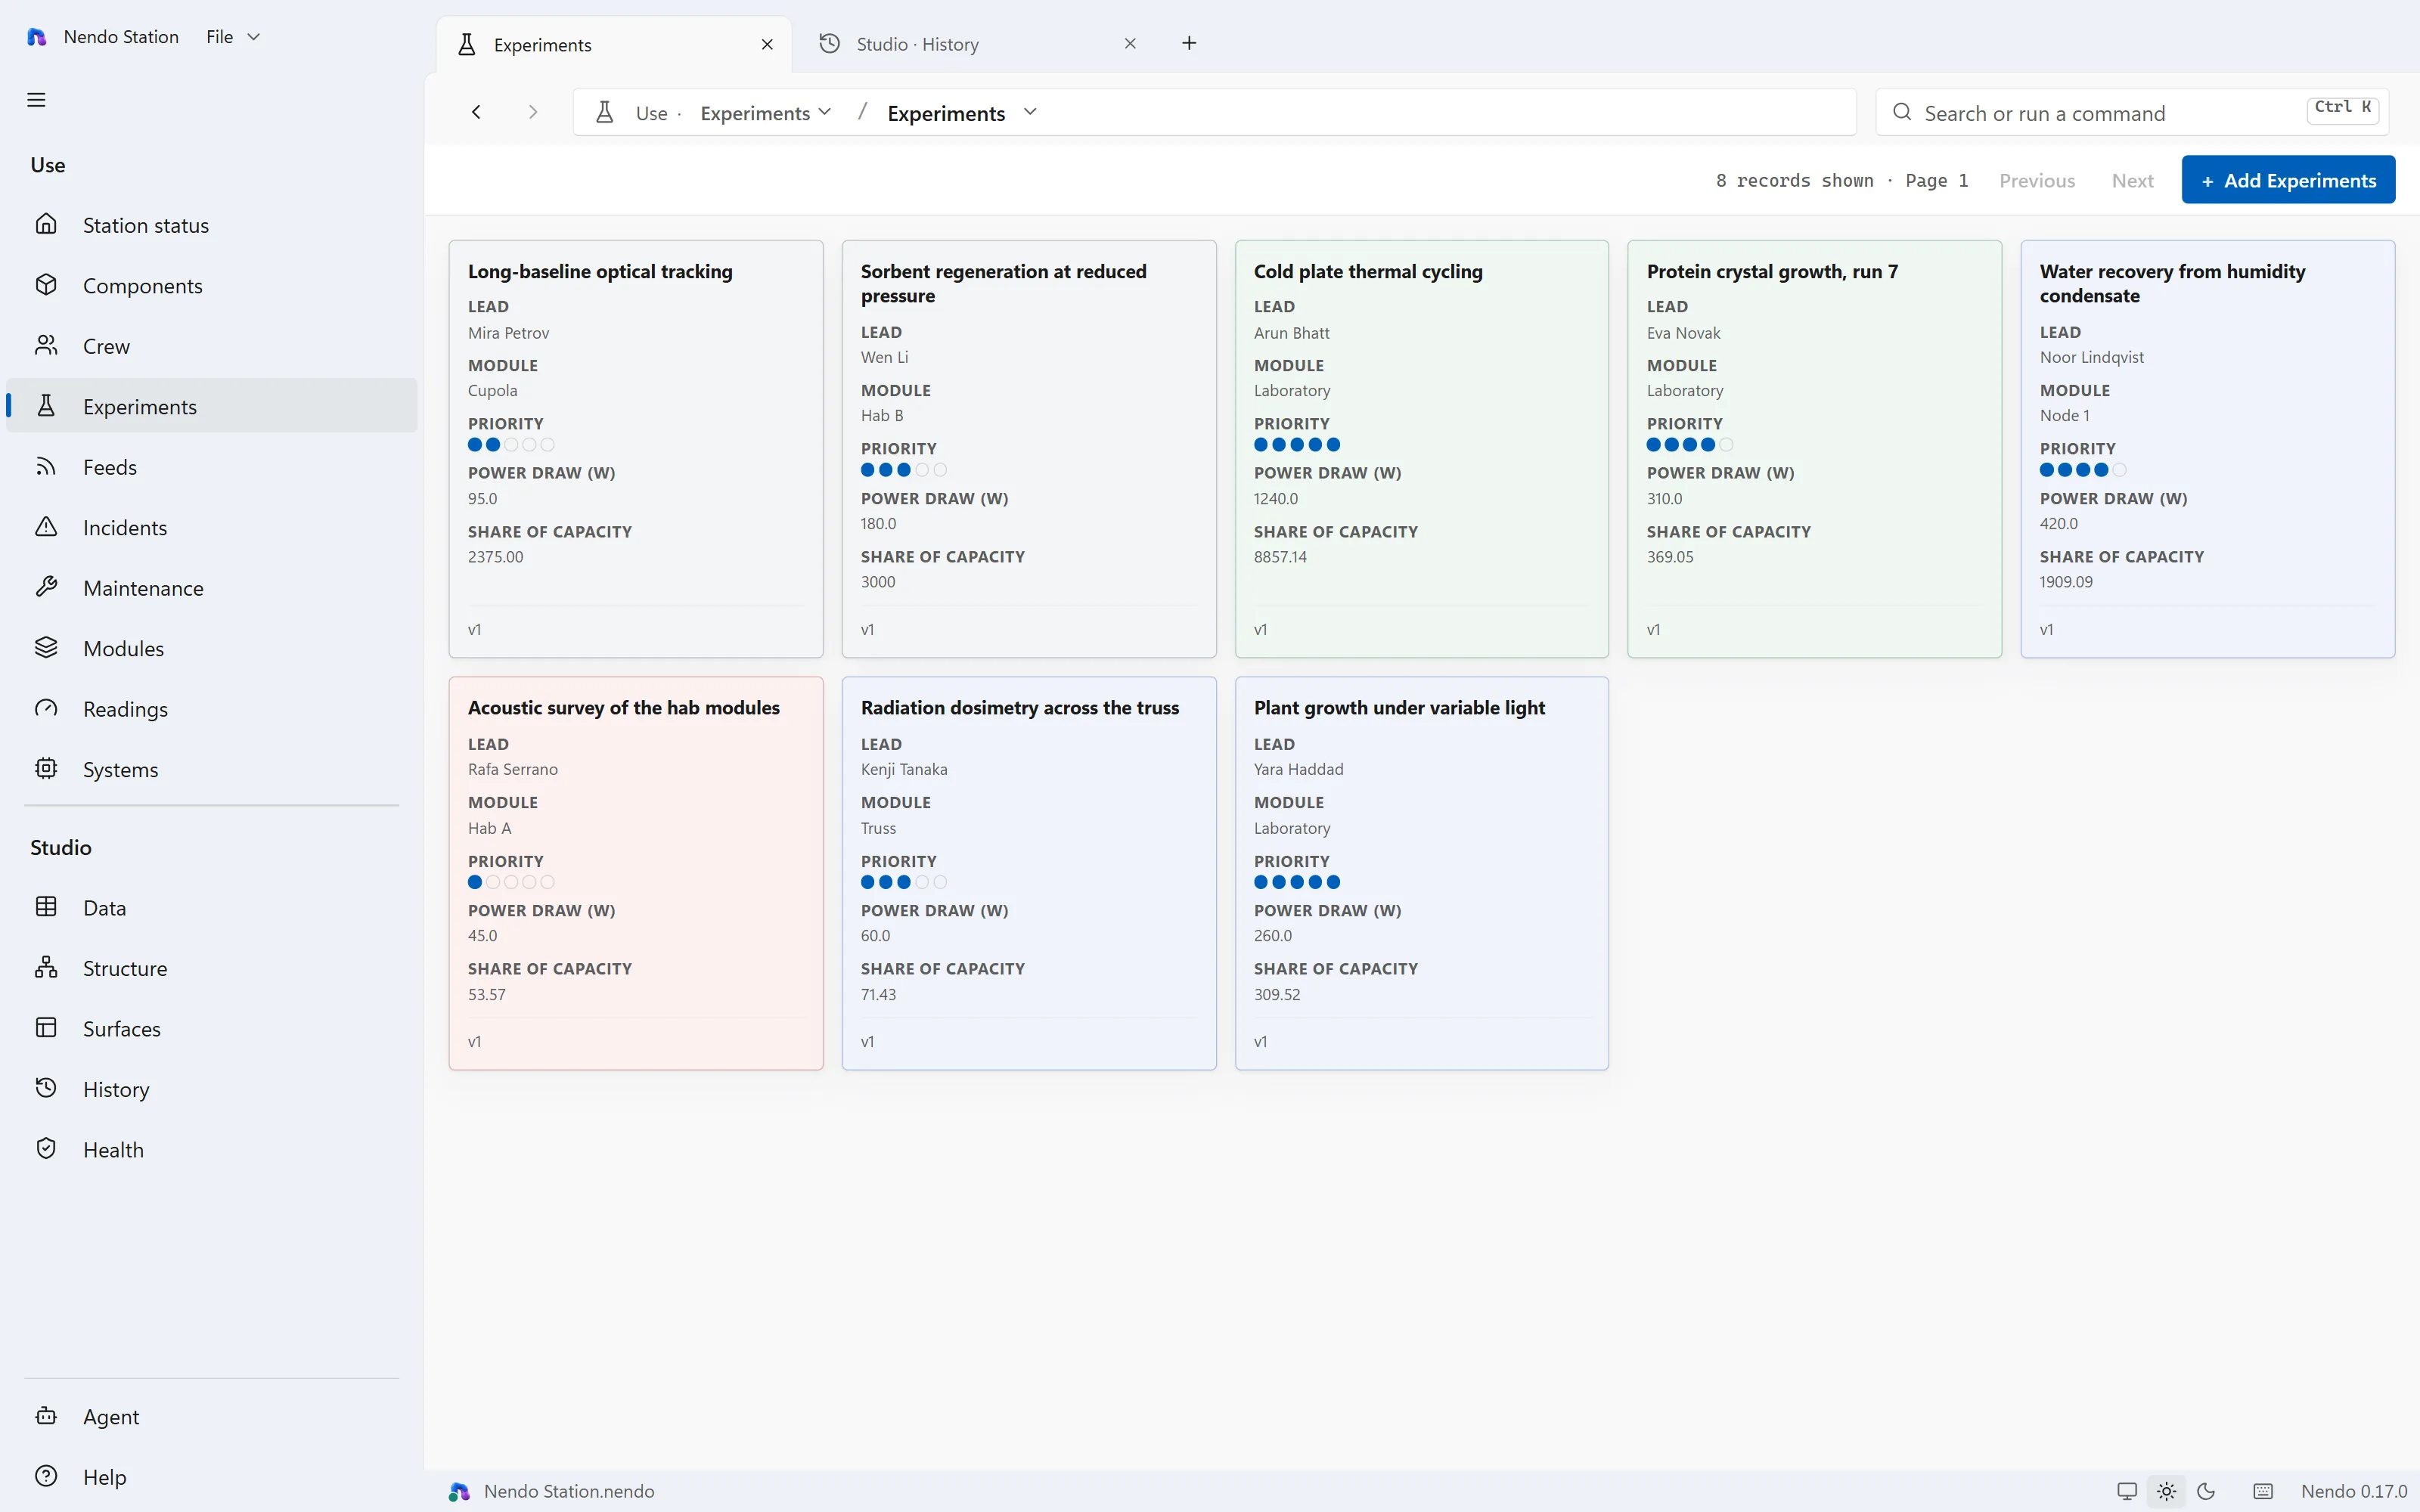Expand the Use Experiments breadcrumb dropdown

coord(765,113)
